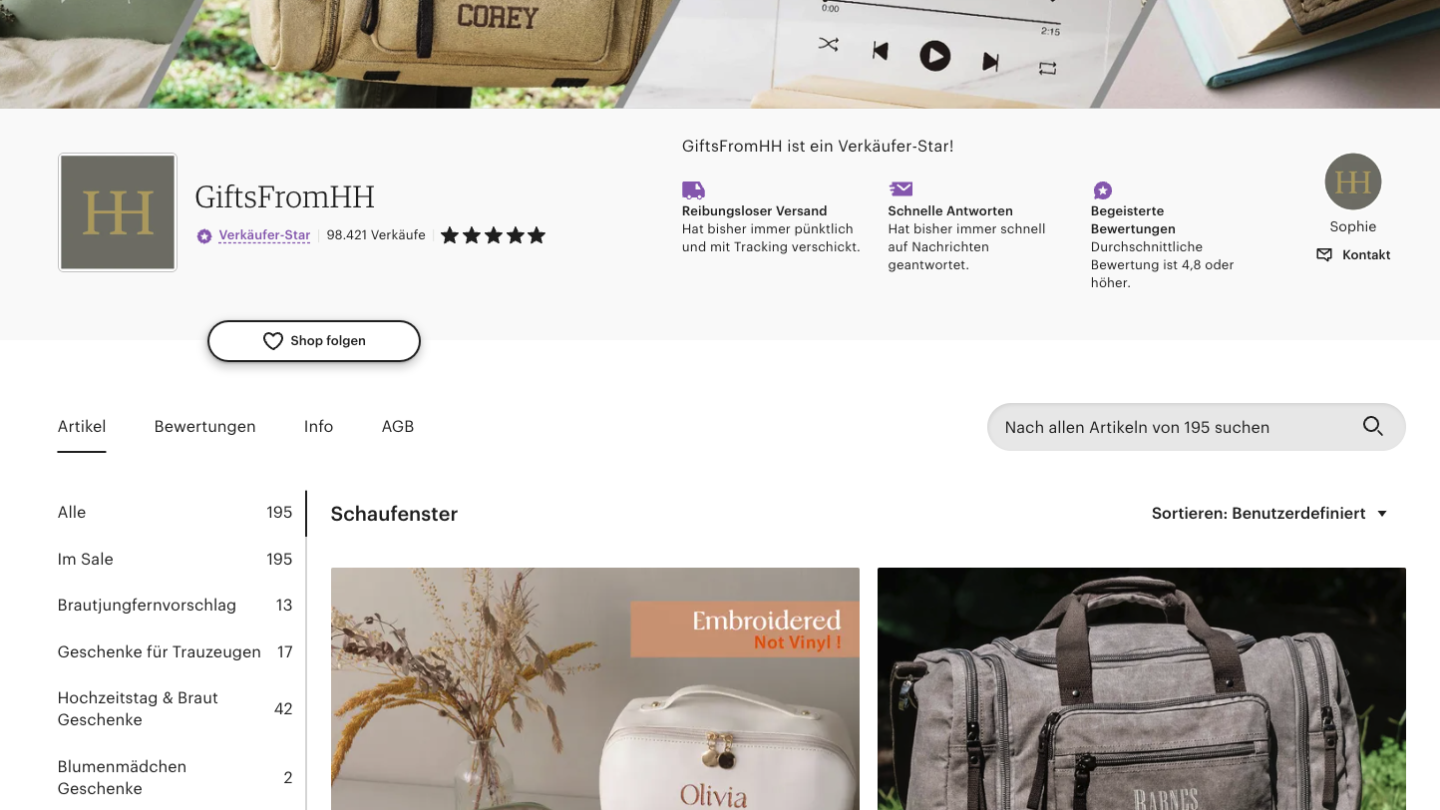The image size is (1440, 810).
Task: Switch to the Bewertungen tab
Action: pyautogui.click(x=205, y=426)
